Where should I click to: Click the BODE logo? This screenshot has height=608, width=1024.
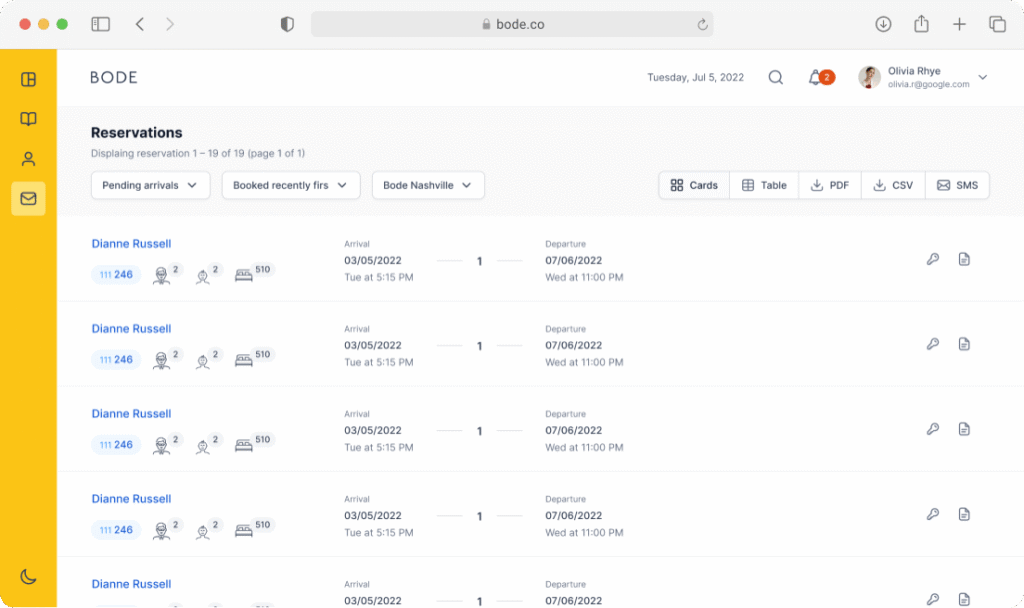click(114, 77)
